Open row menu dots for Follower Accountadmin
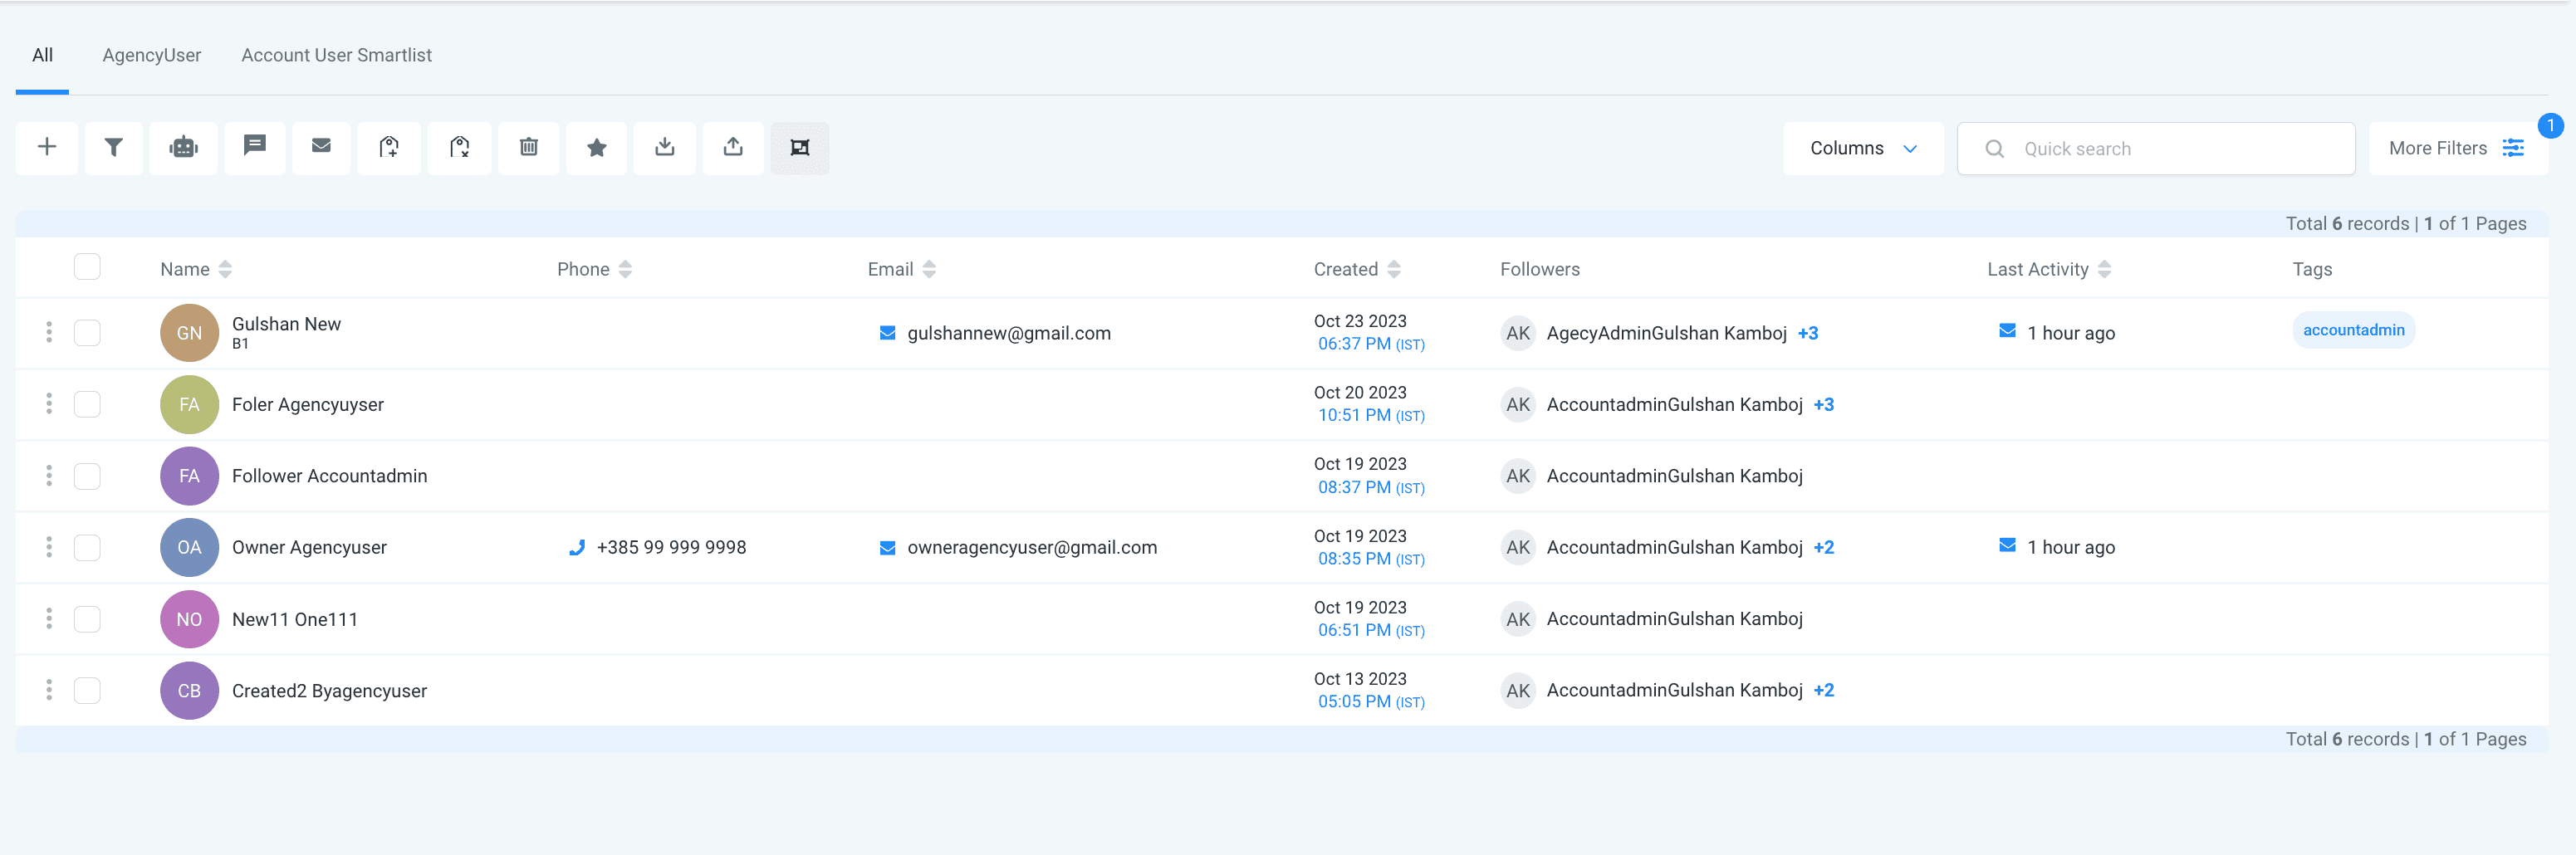The height and width of the screenshot is (855, 2576). pos(49,475)
